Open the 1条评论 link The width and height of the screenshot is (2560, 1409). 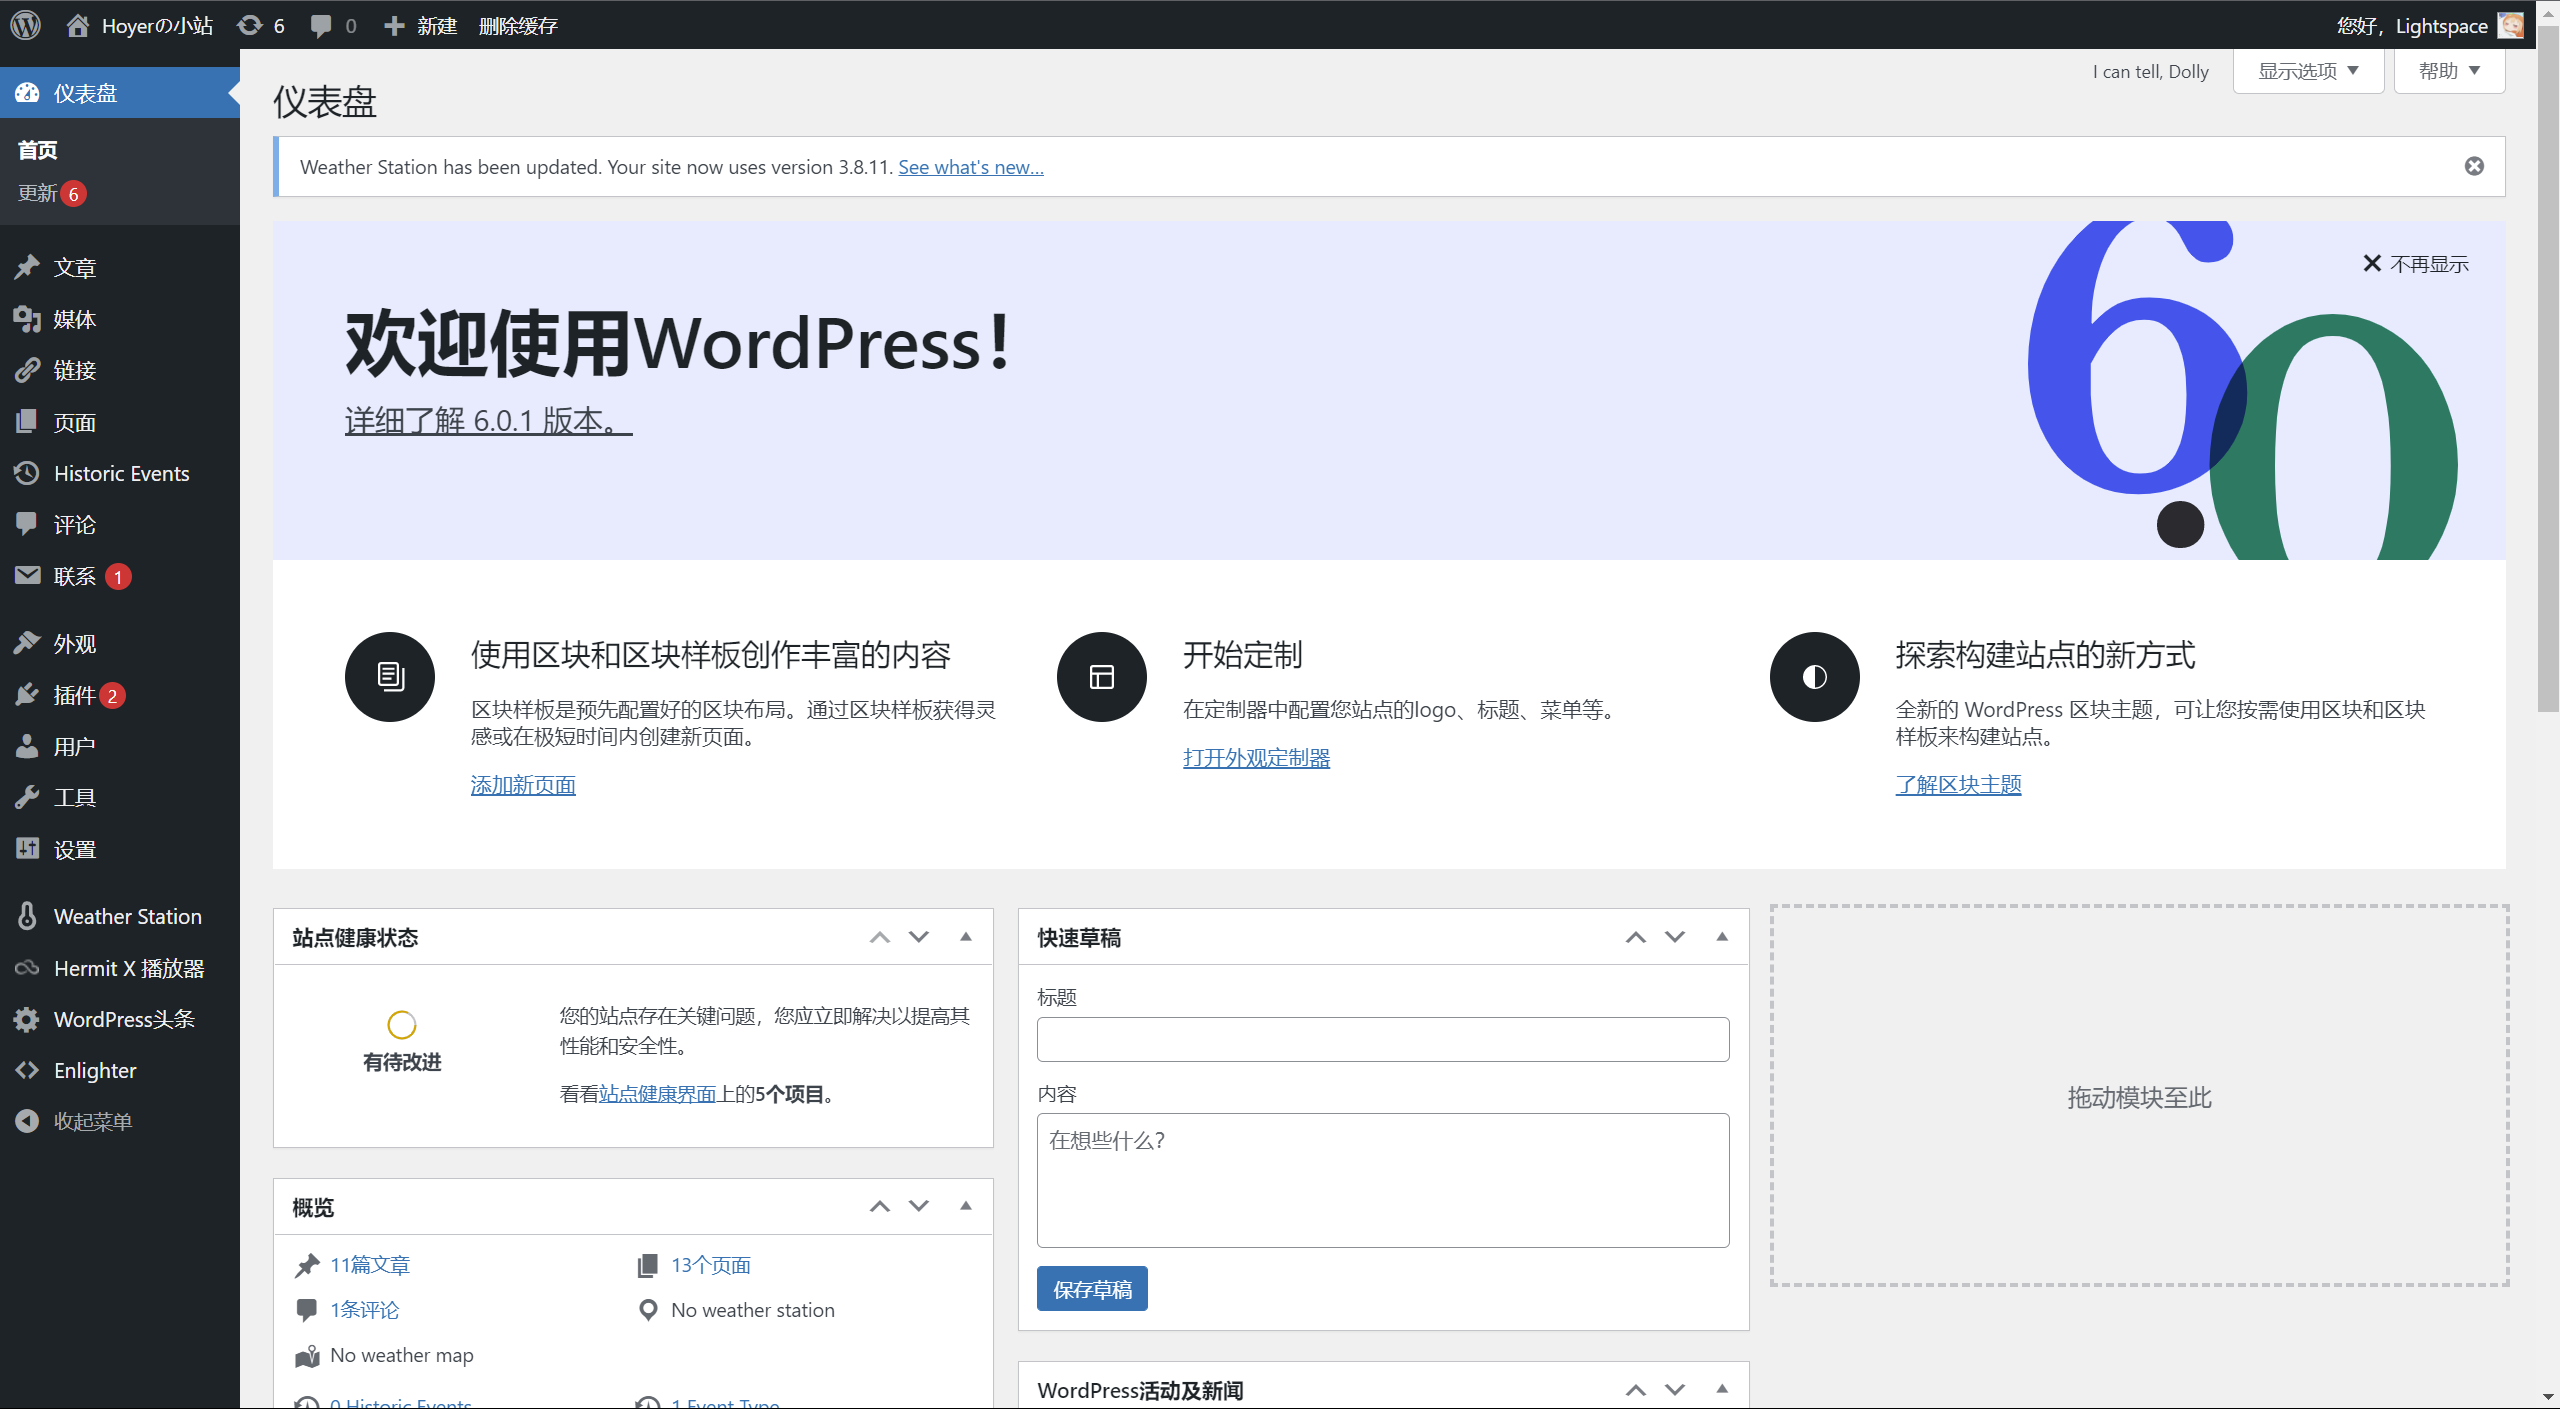click(364, 1310)
